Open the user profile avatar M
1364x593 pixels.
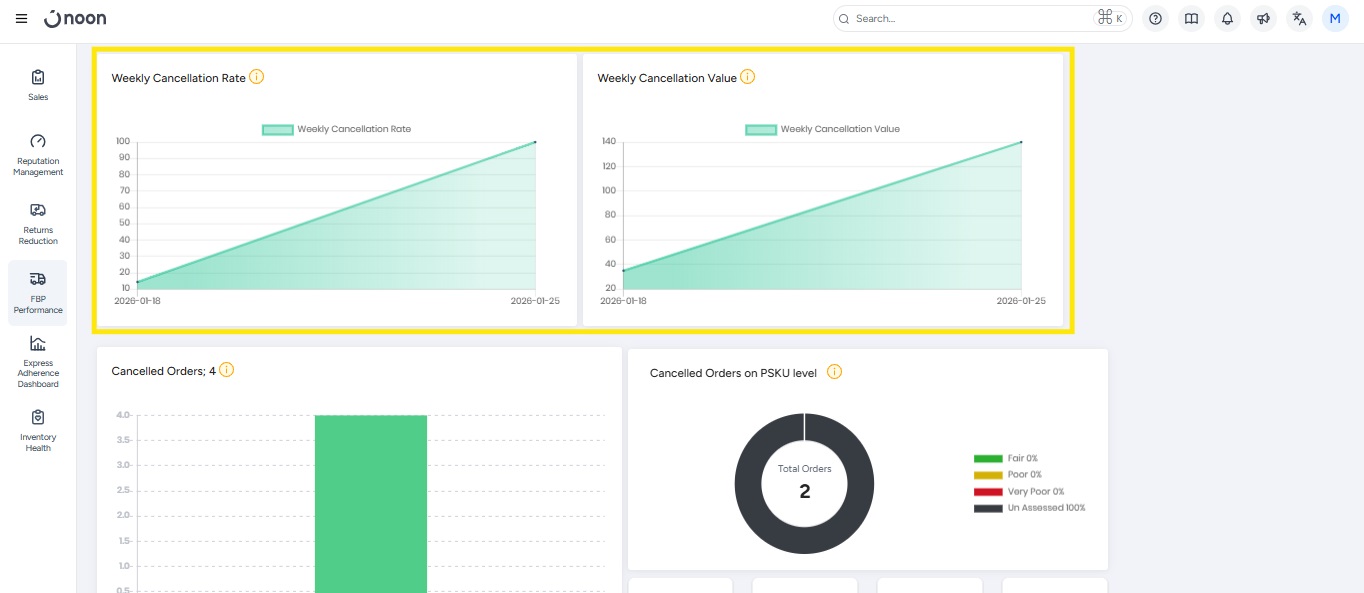[1335, 19]
